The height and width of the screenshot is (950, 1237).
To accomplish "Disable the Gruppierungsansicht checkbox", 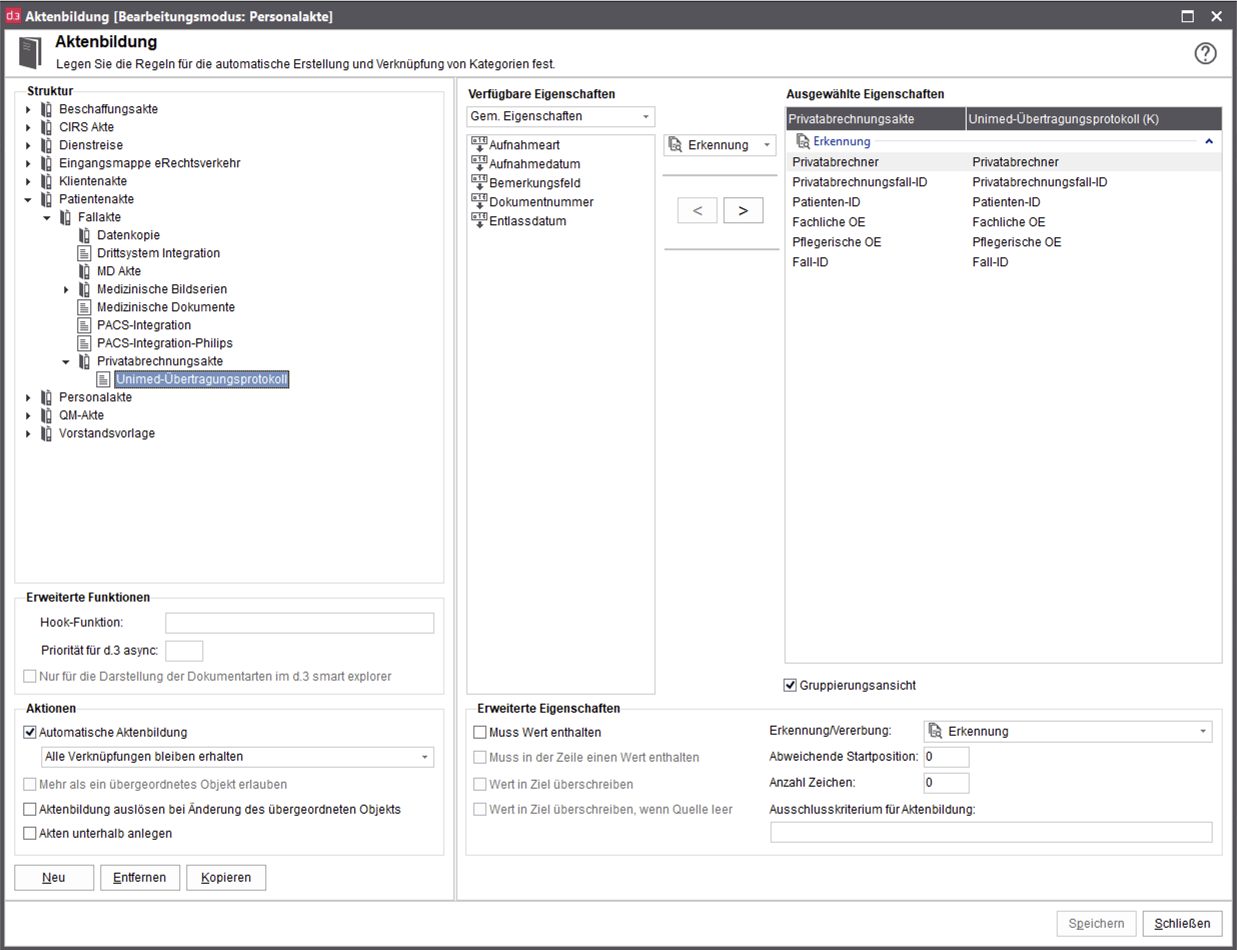I will click(x=788, y=685).
